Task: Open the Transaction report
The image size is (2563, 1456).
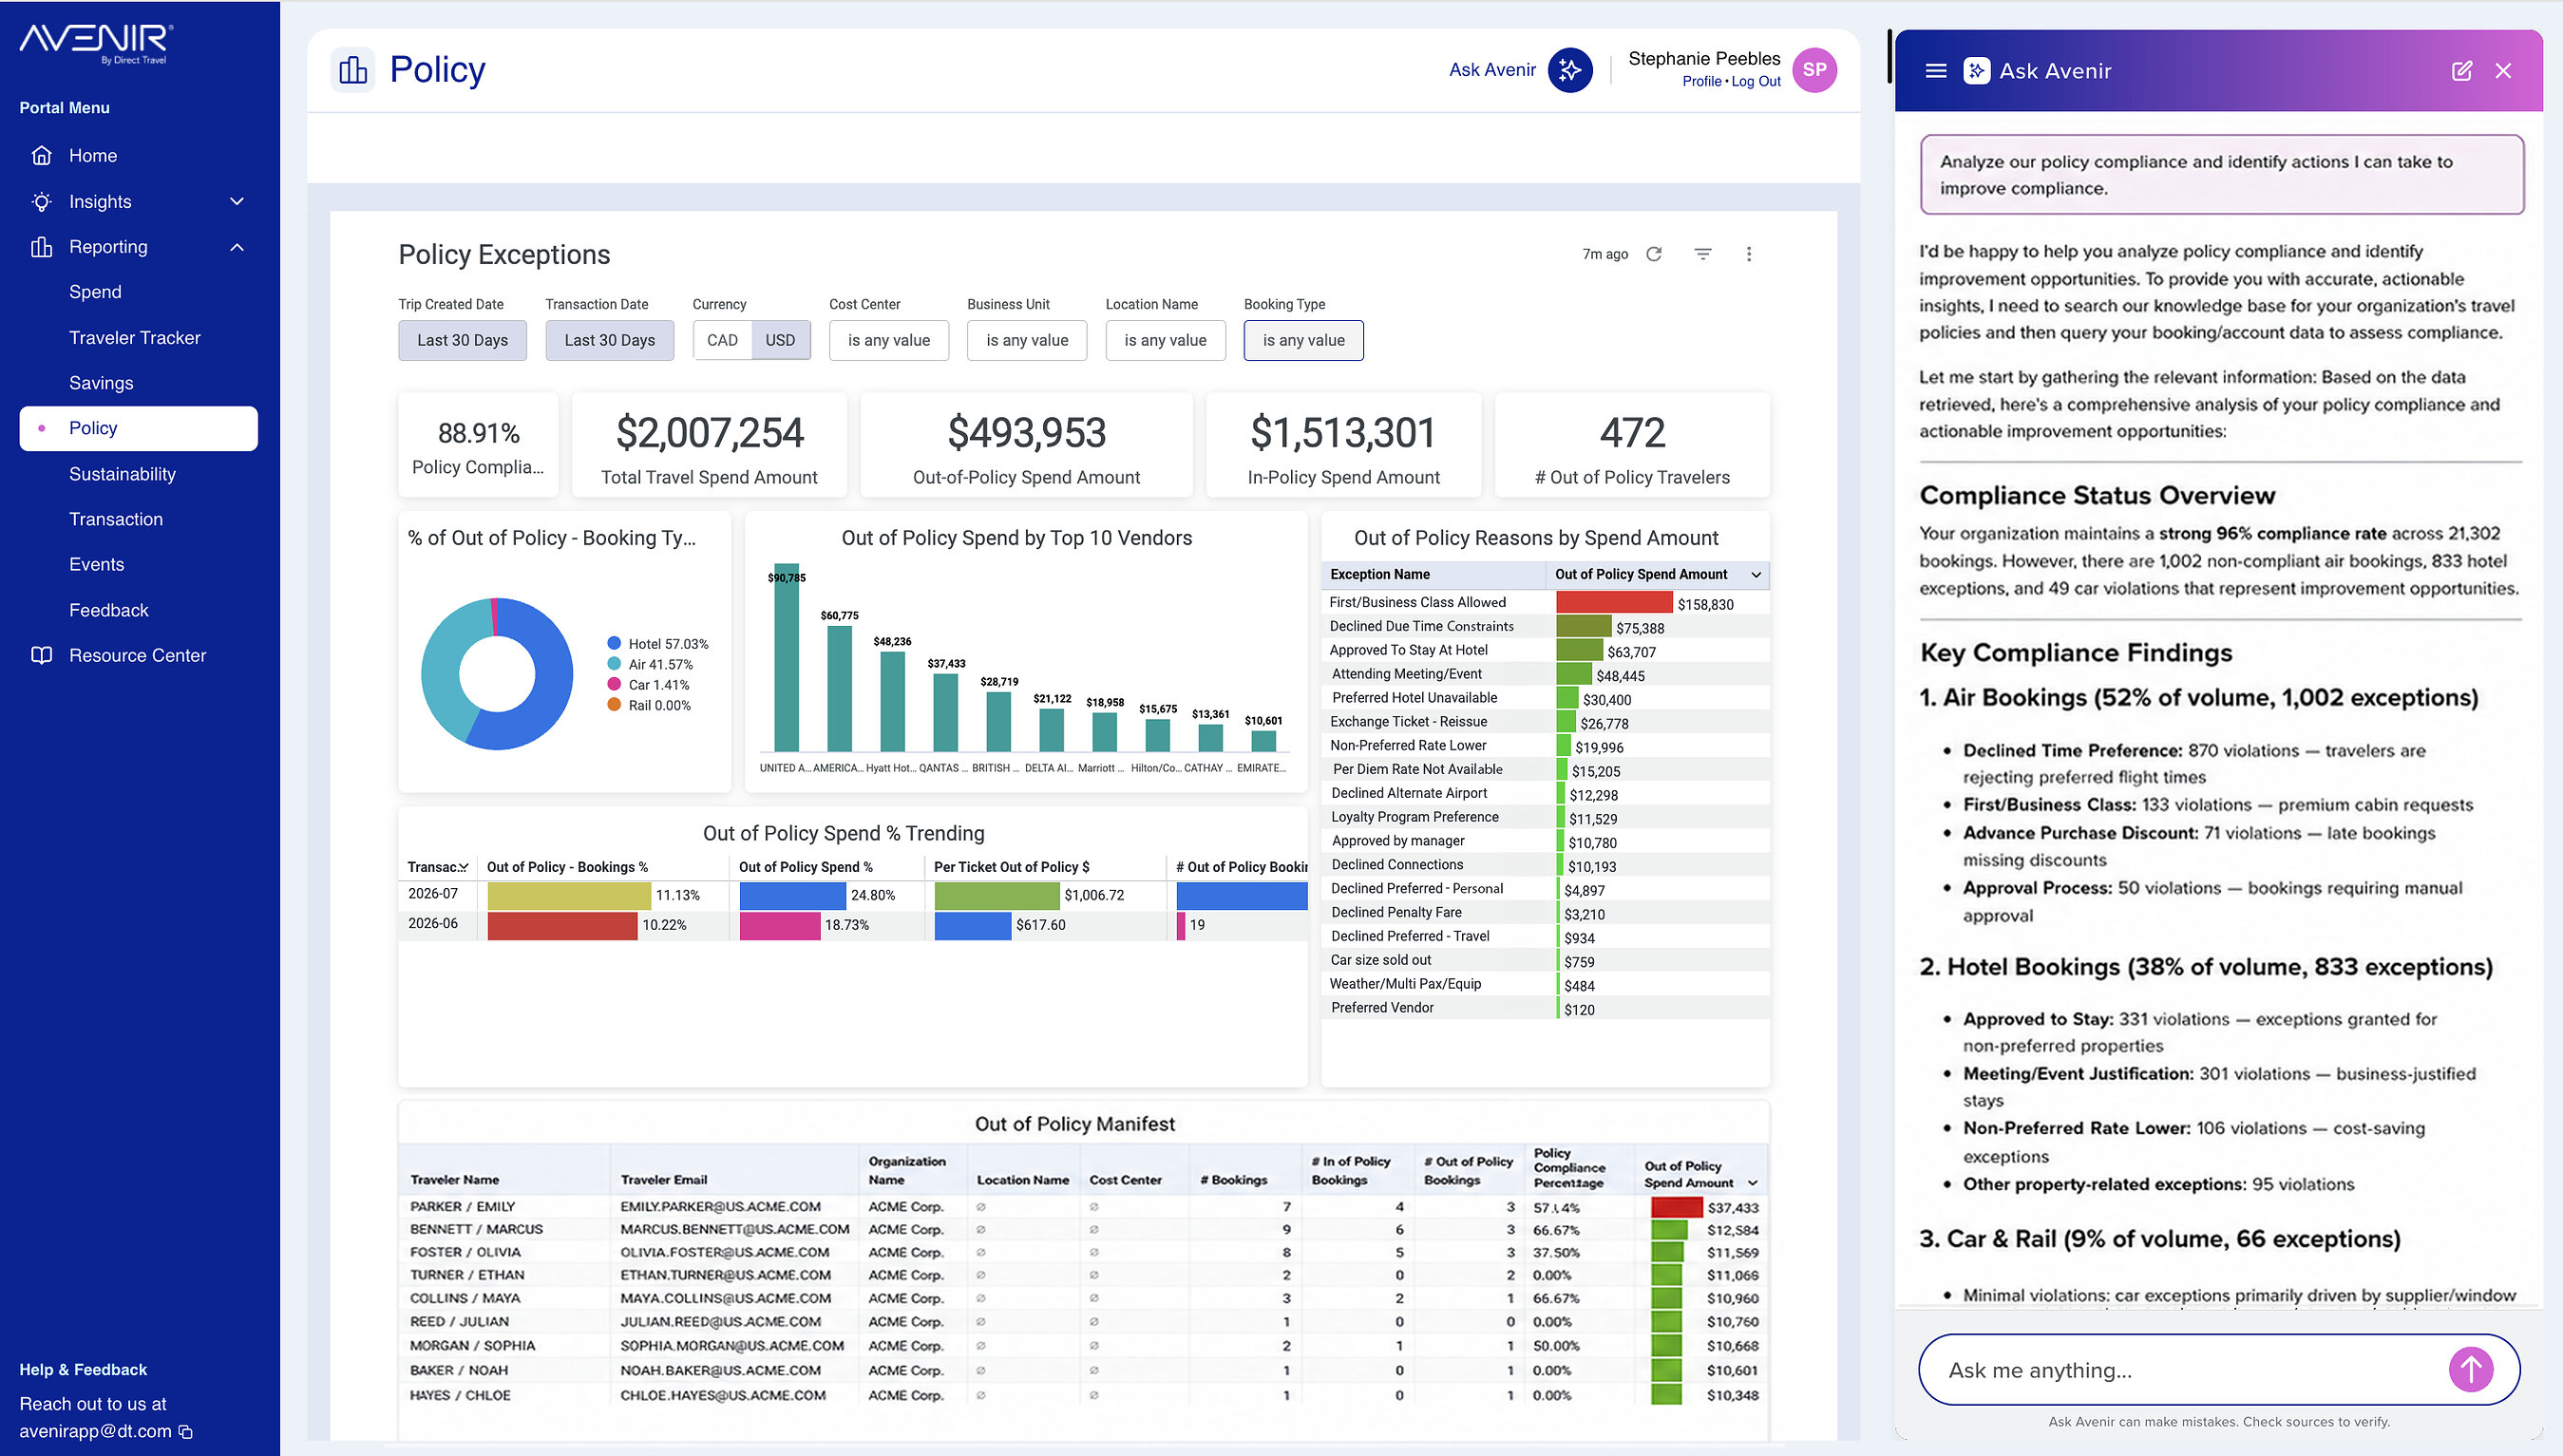Action: (115, 519)
